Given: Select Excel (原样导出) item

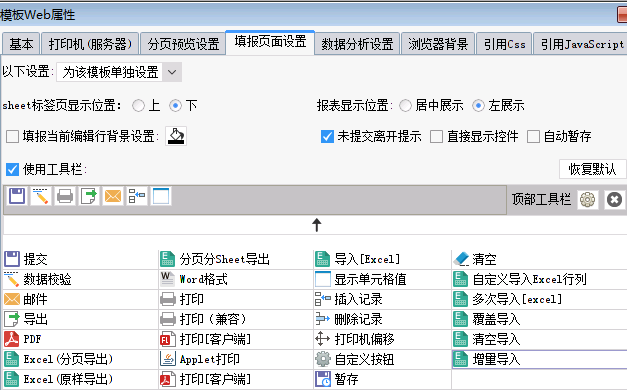Looking at the screenshot, I should [x=80, y=379].
